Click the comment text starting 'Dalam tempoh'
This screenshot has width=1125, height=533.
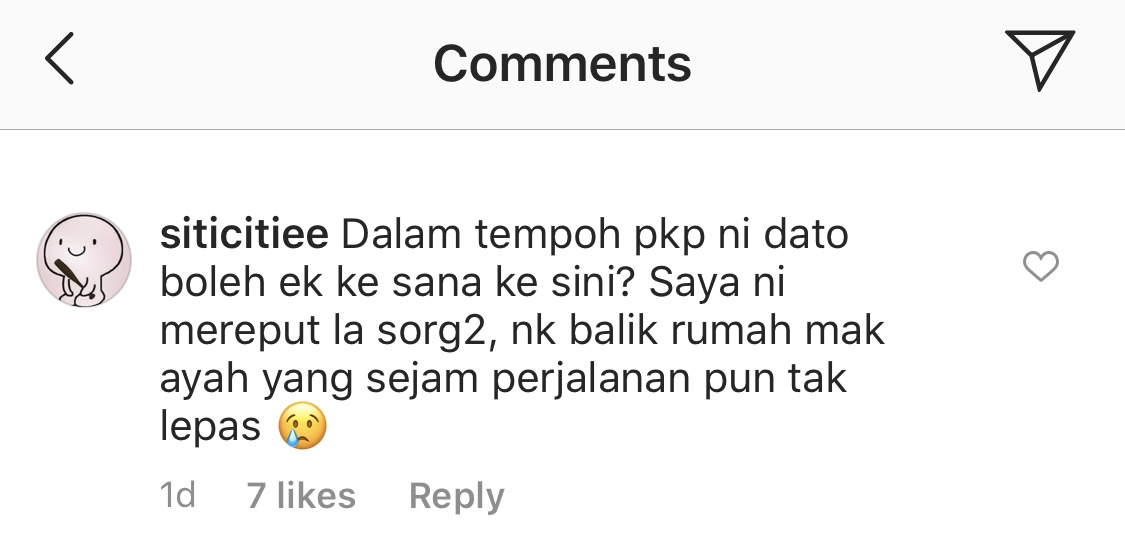(x=522, y=330)
